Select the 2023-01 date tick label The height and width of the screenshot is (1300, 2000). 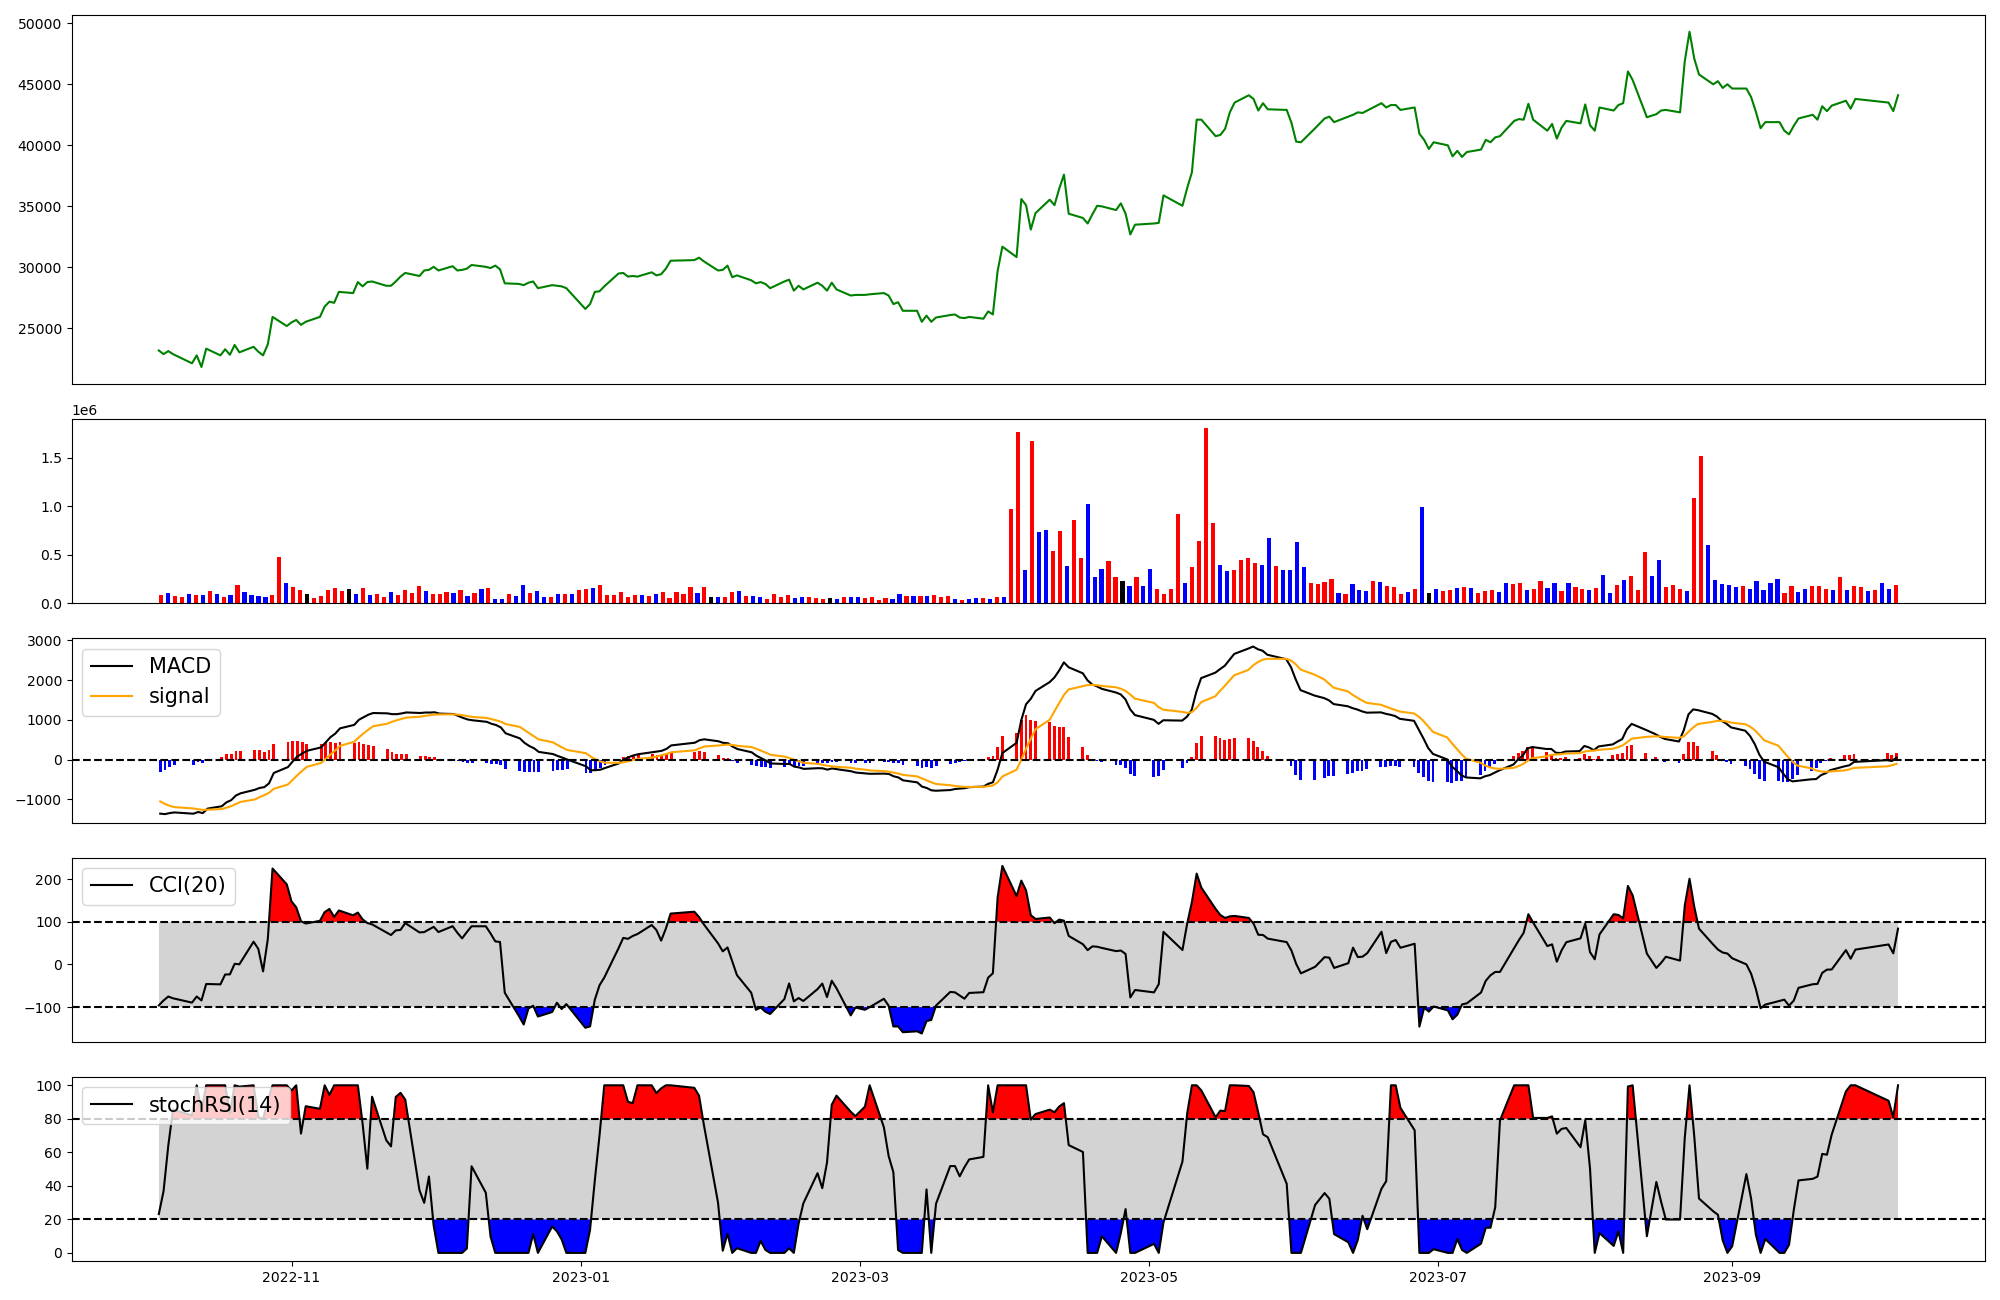click(580, 1277)
